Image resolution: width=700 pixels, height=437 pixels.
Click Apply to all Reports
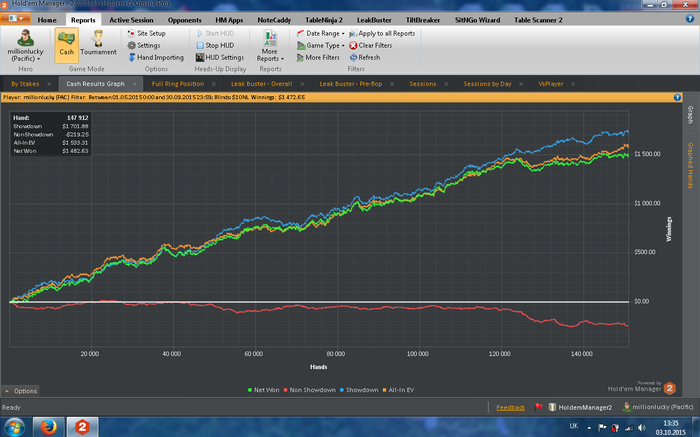[382, 33]
